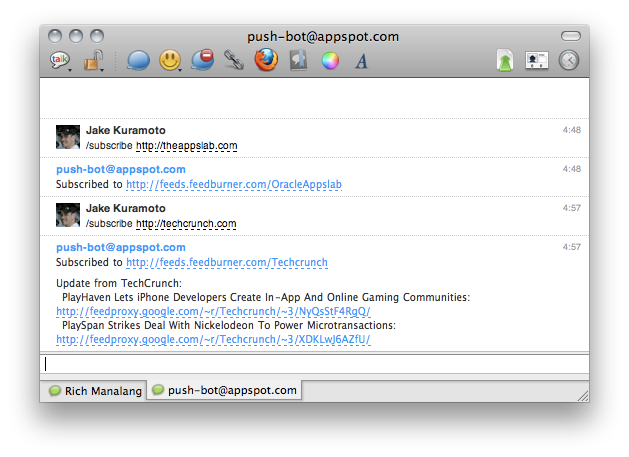Switch to the Rich Manalang tab
The image size is (629, 457).
95,391
